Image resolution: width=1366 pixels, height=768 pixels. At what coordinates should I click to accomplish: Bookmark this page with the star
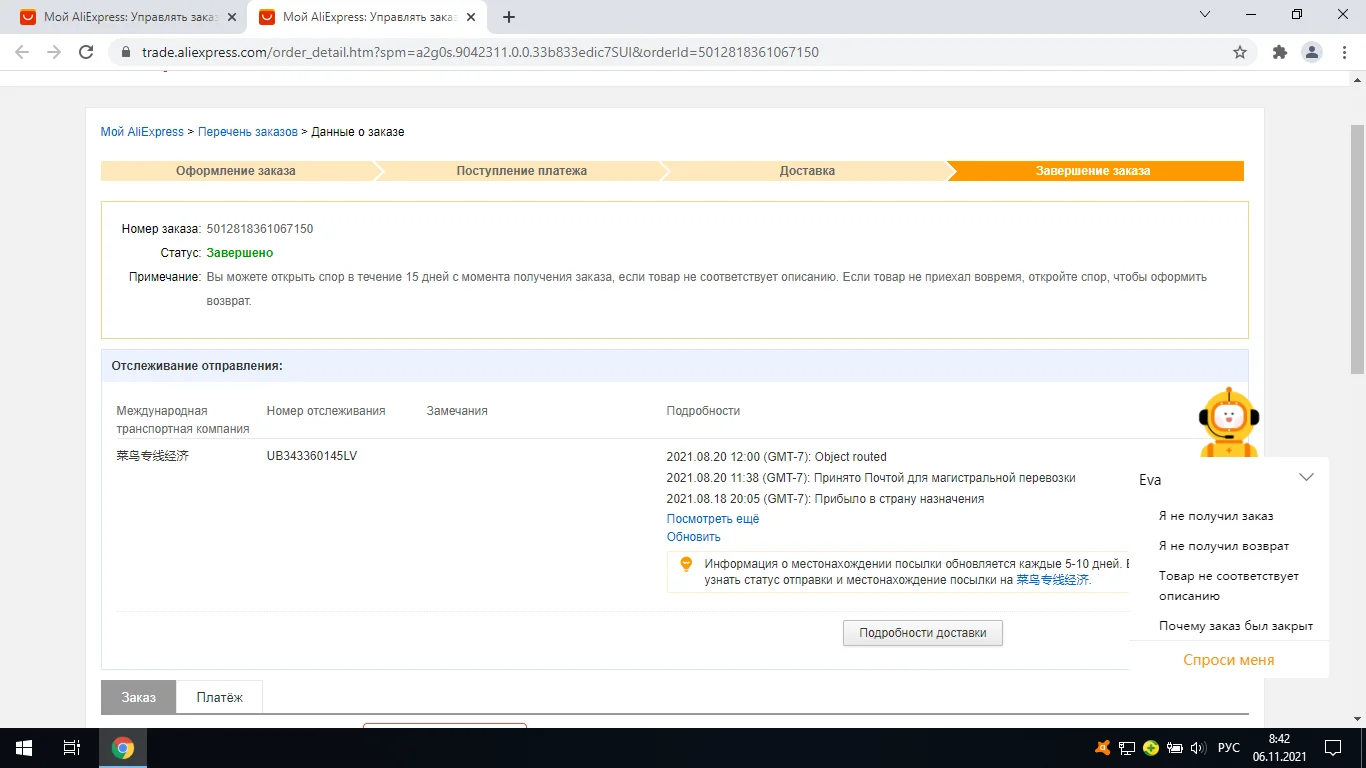[x=1240, y=52]
